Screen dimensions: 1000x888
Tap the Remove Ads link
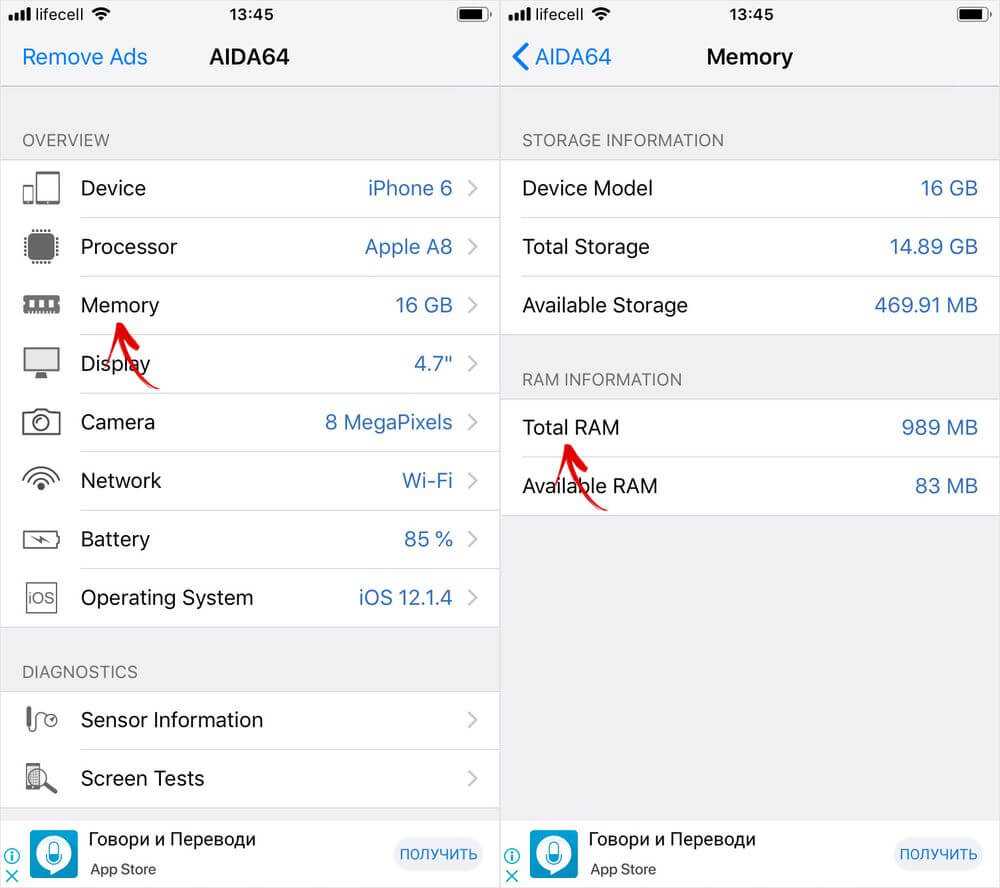point(85,57)
